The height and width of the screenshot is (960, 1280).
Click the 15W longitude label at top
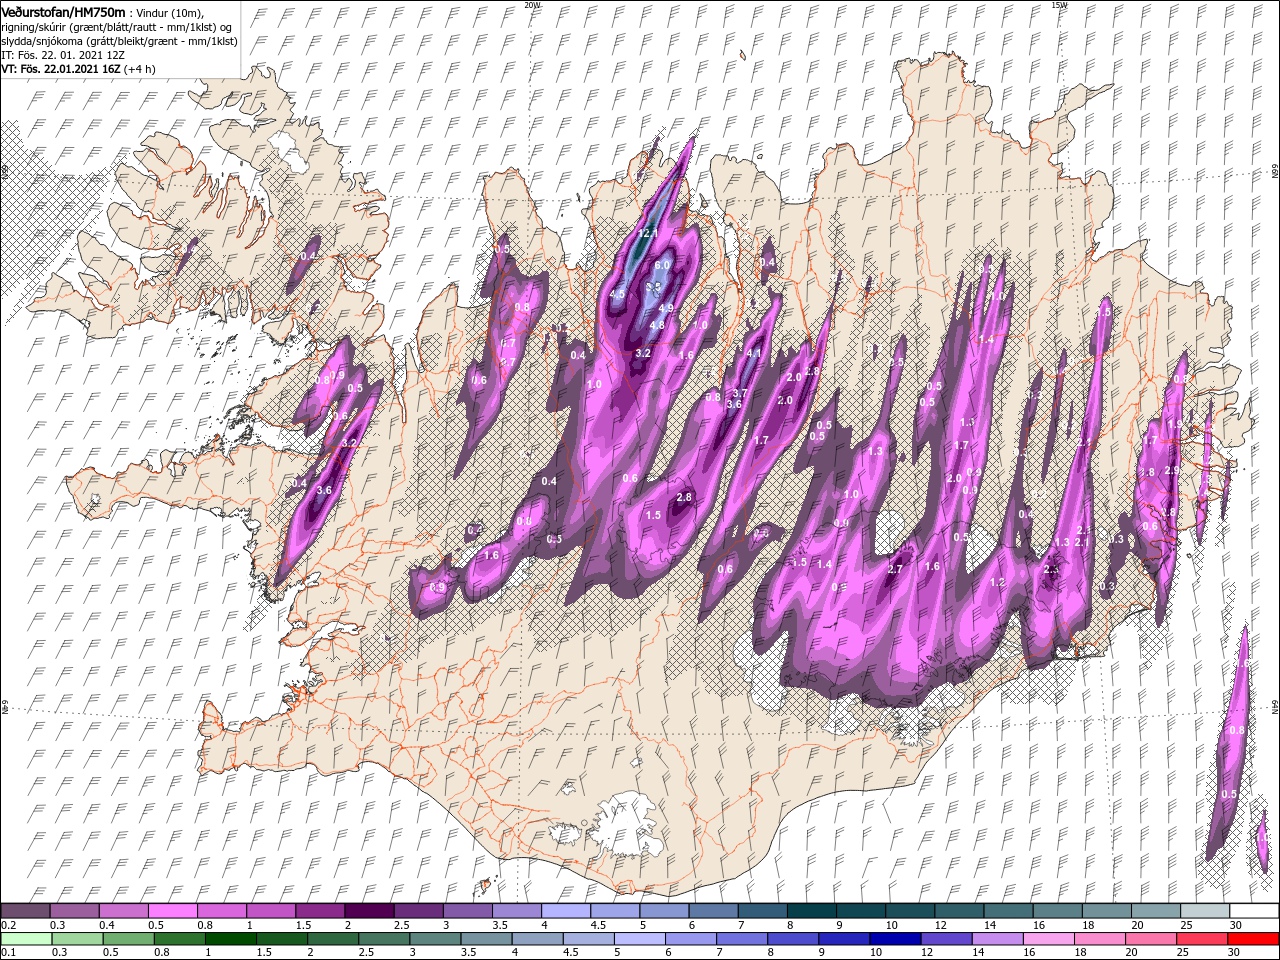pos(1059,5)
